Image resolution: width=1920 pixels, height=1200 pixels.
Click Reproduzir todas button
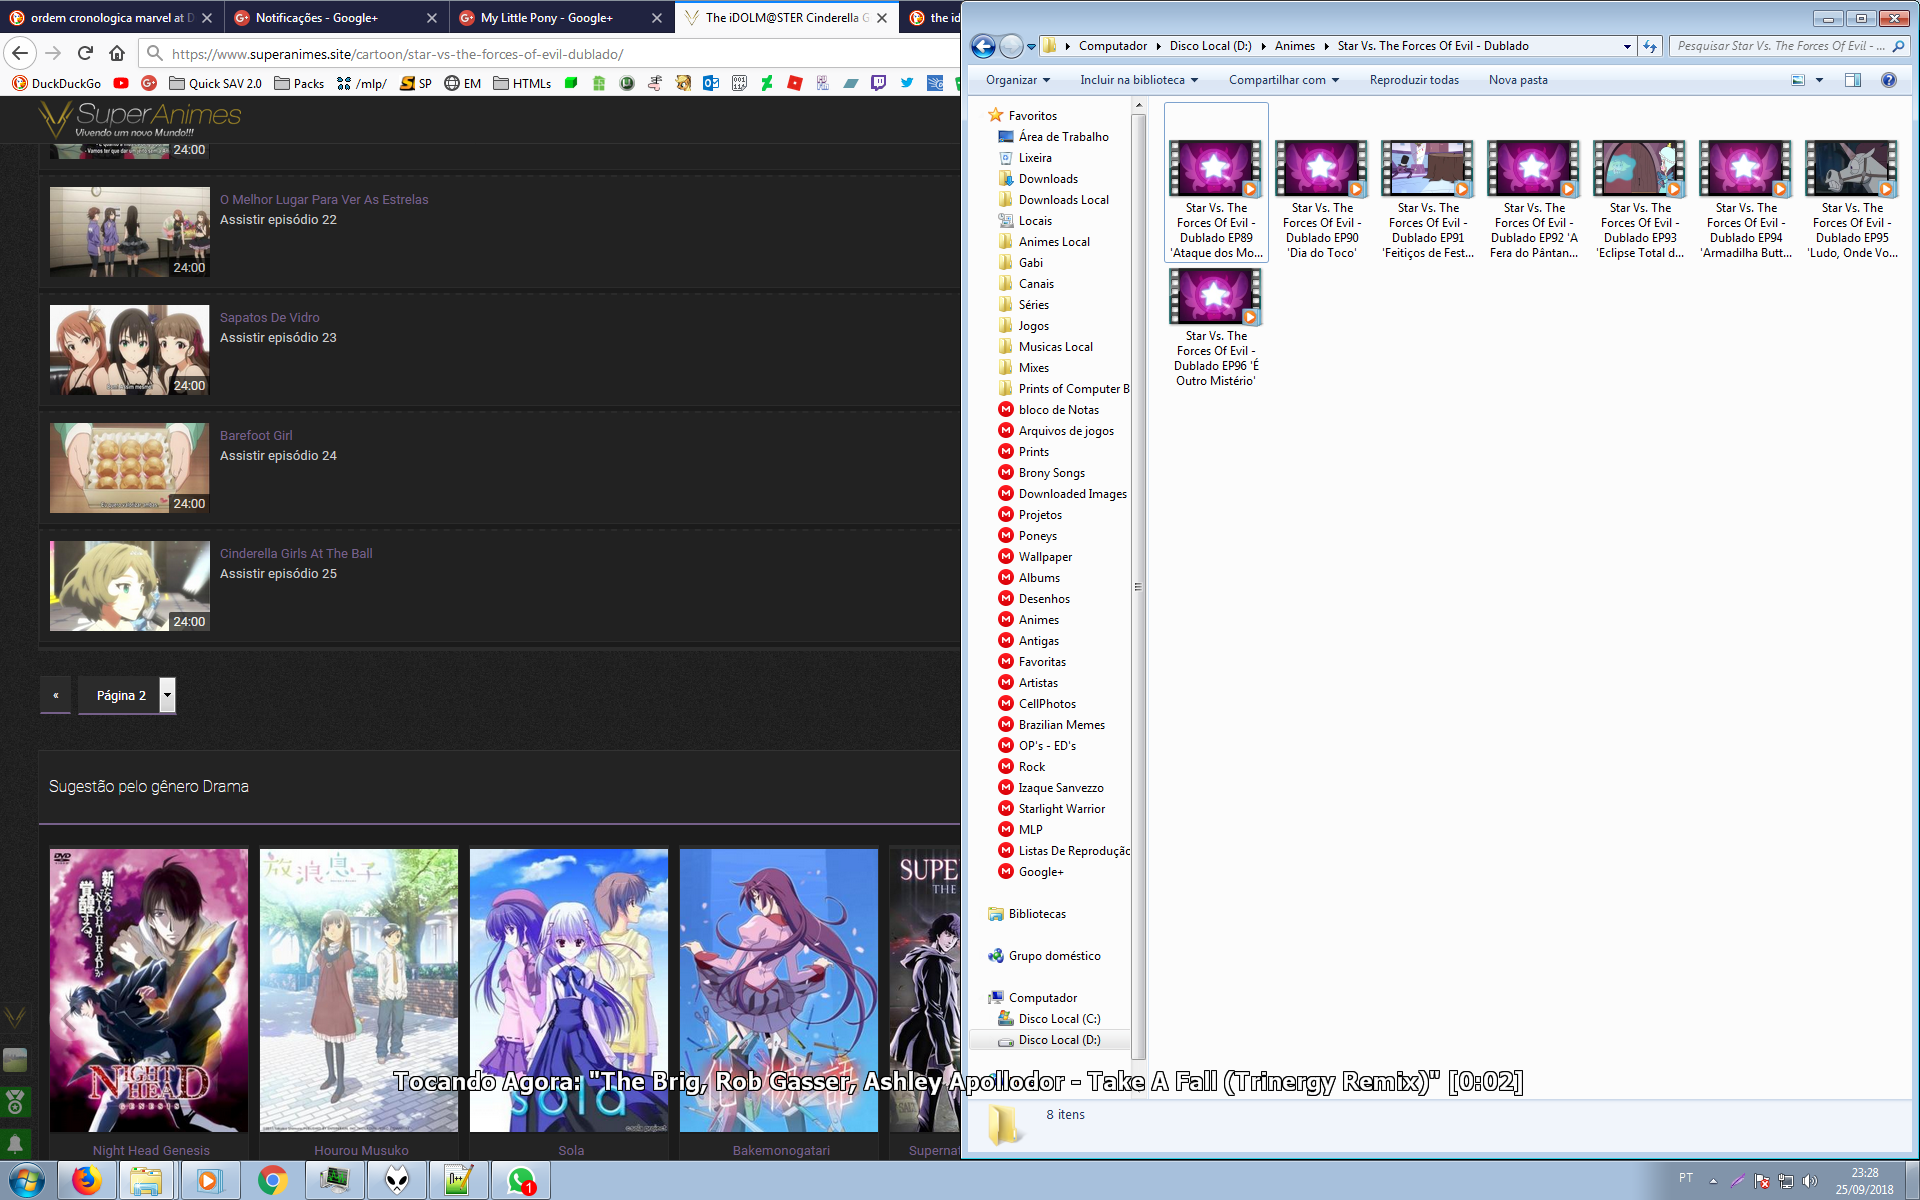(x=1413, y=80)
